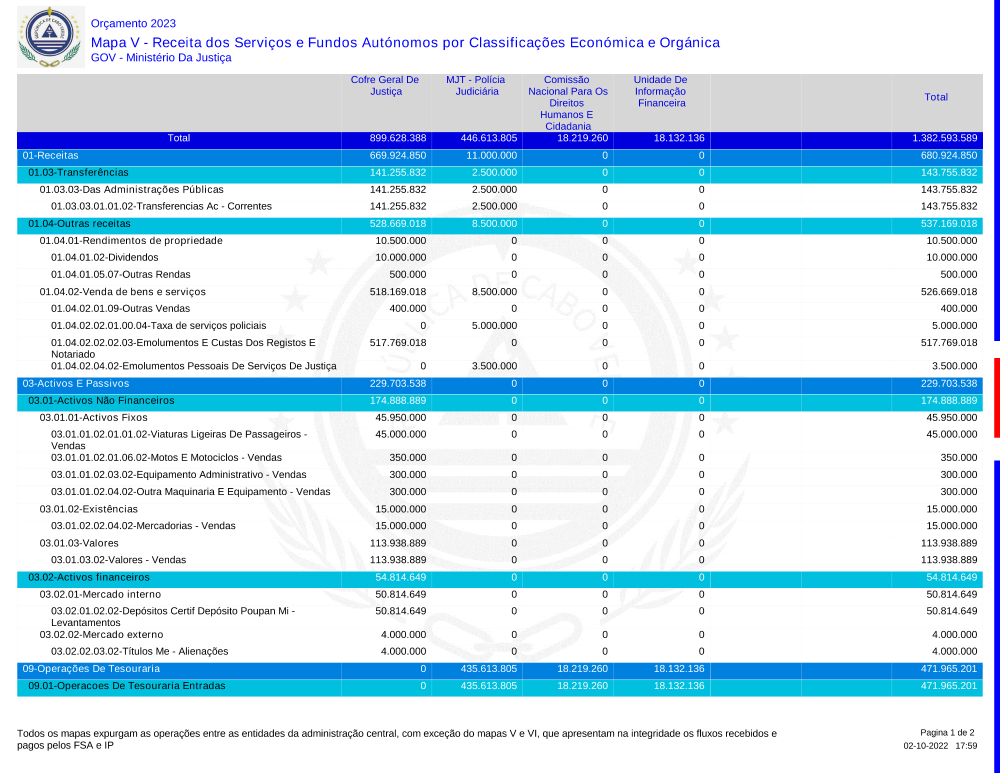Image resolution: width=1000 pixels, height=773 pixels.
Task: Click the Mapa V document title
Action: click(405, 42)
